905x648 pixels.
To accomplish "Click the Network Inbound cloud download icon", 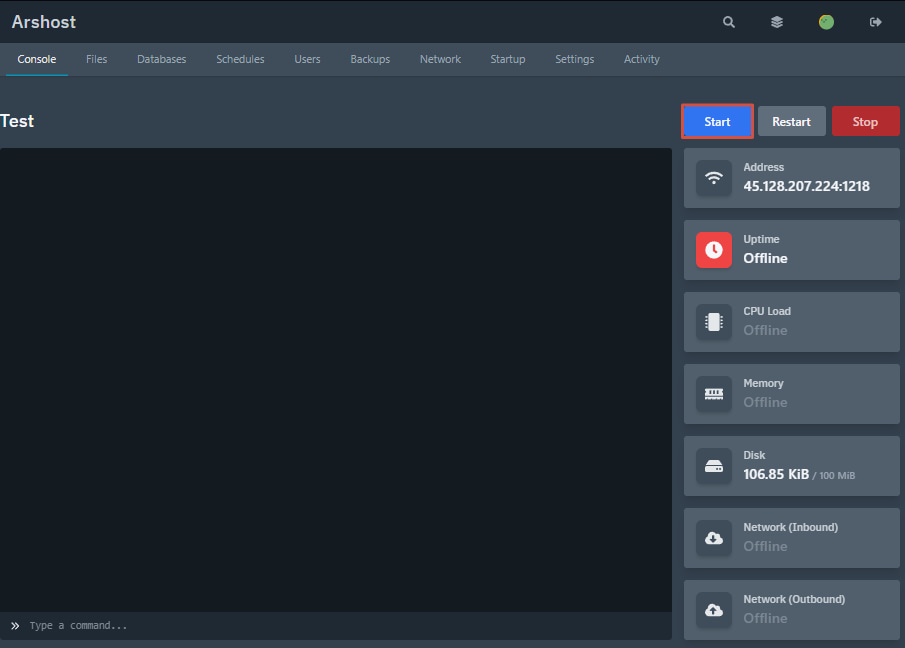I will [714, 538].
